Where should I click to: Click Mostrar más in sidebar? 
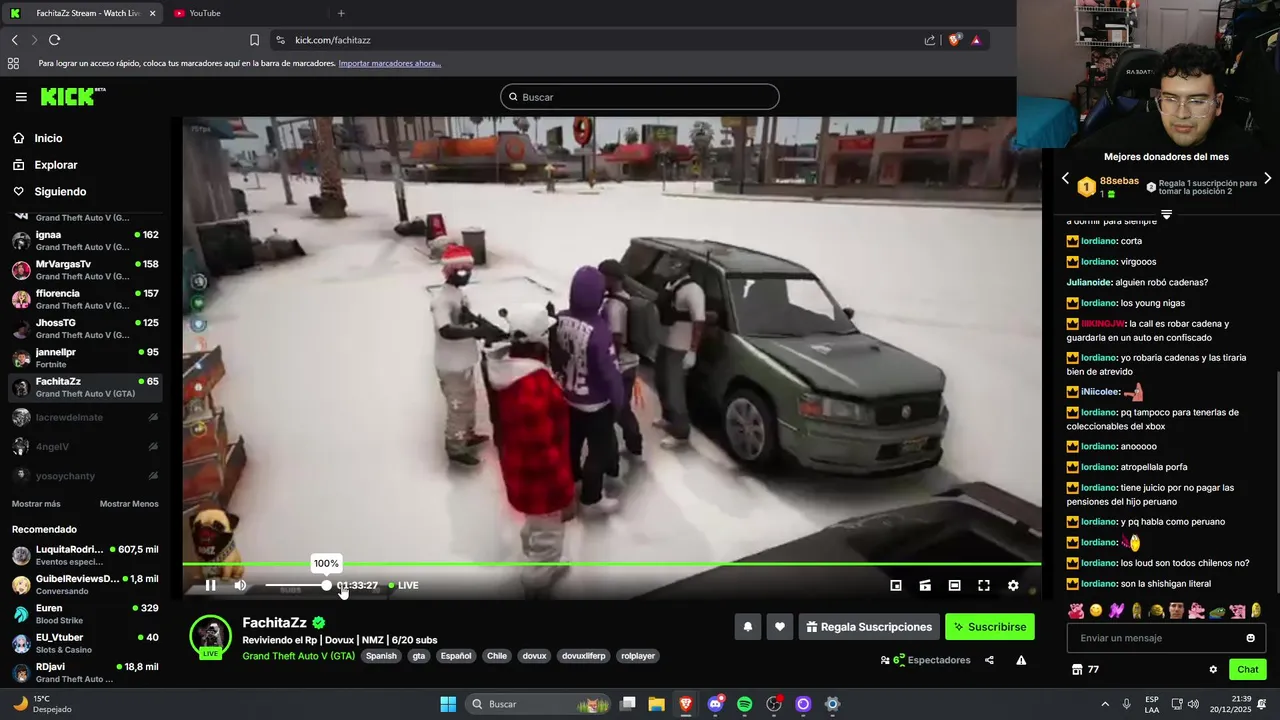pyautogui.click(x=36, y=504)
